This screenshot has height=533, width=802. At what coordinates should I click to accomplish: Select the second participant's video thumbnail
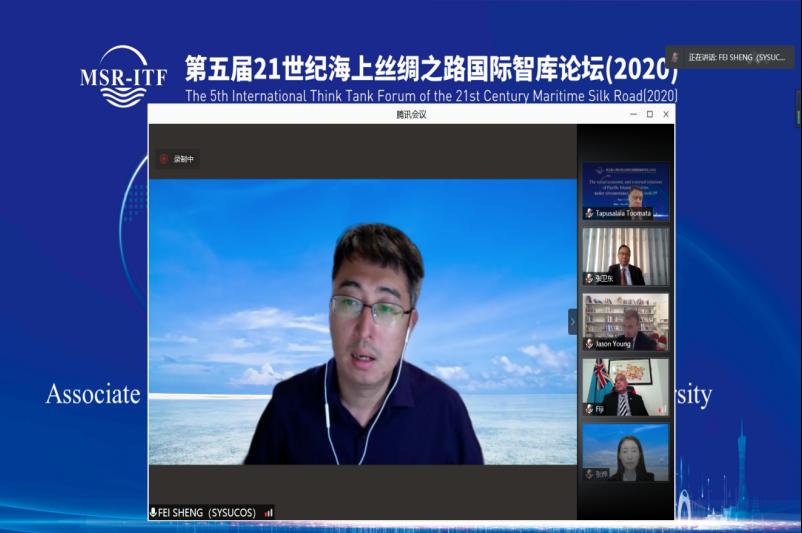tap(626, 255)
